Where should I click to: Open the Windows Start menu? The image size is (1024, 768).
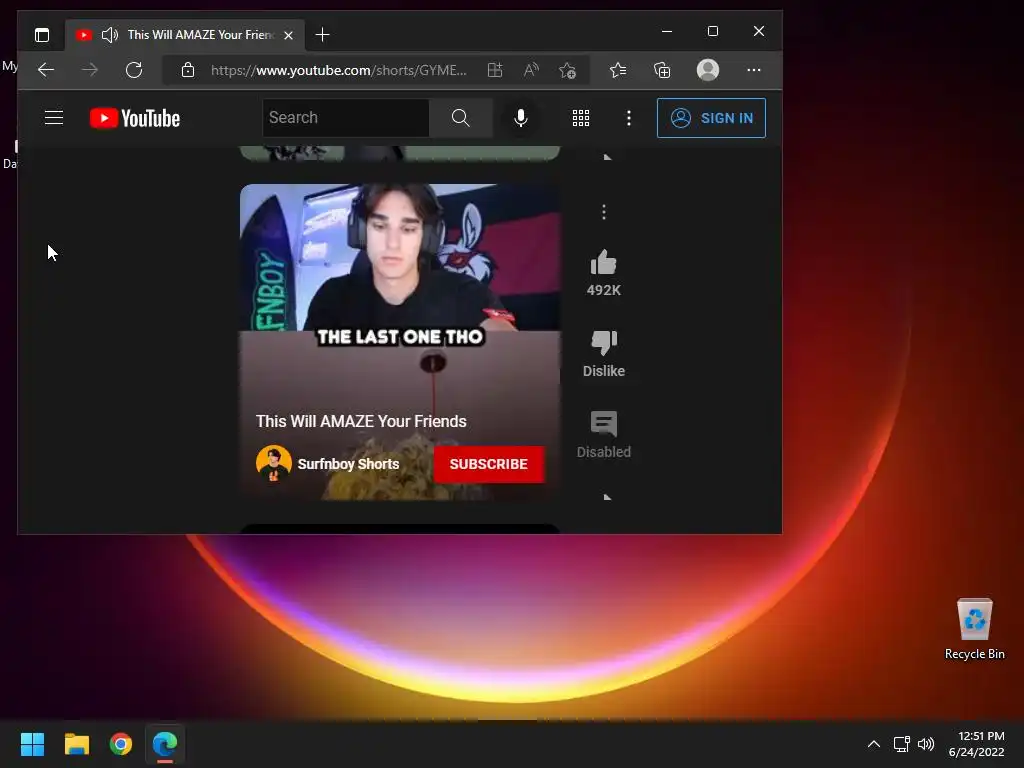click(x=32, y=744)
